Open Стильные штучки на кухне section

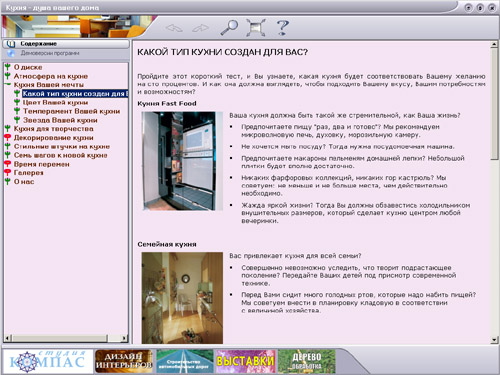62,146
